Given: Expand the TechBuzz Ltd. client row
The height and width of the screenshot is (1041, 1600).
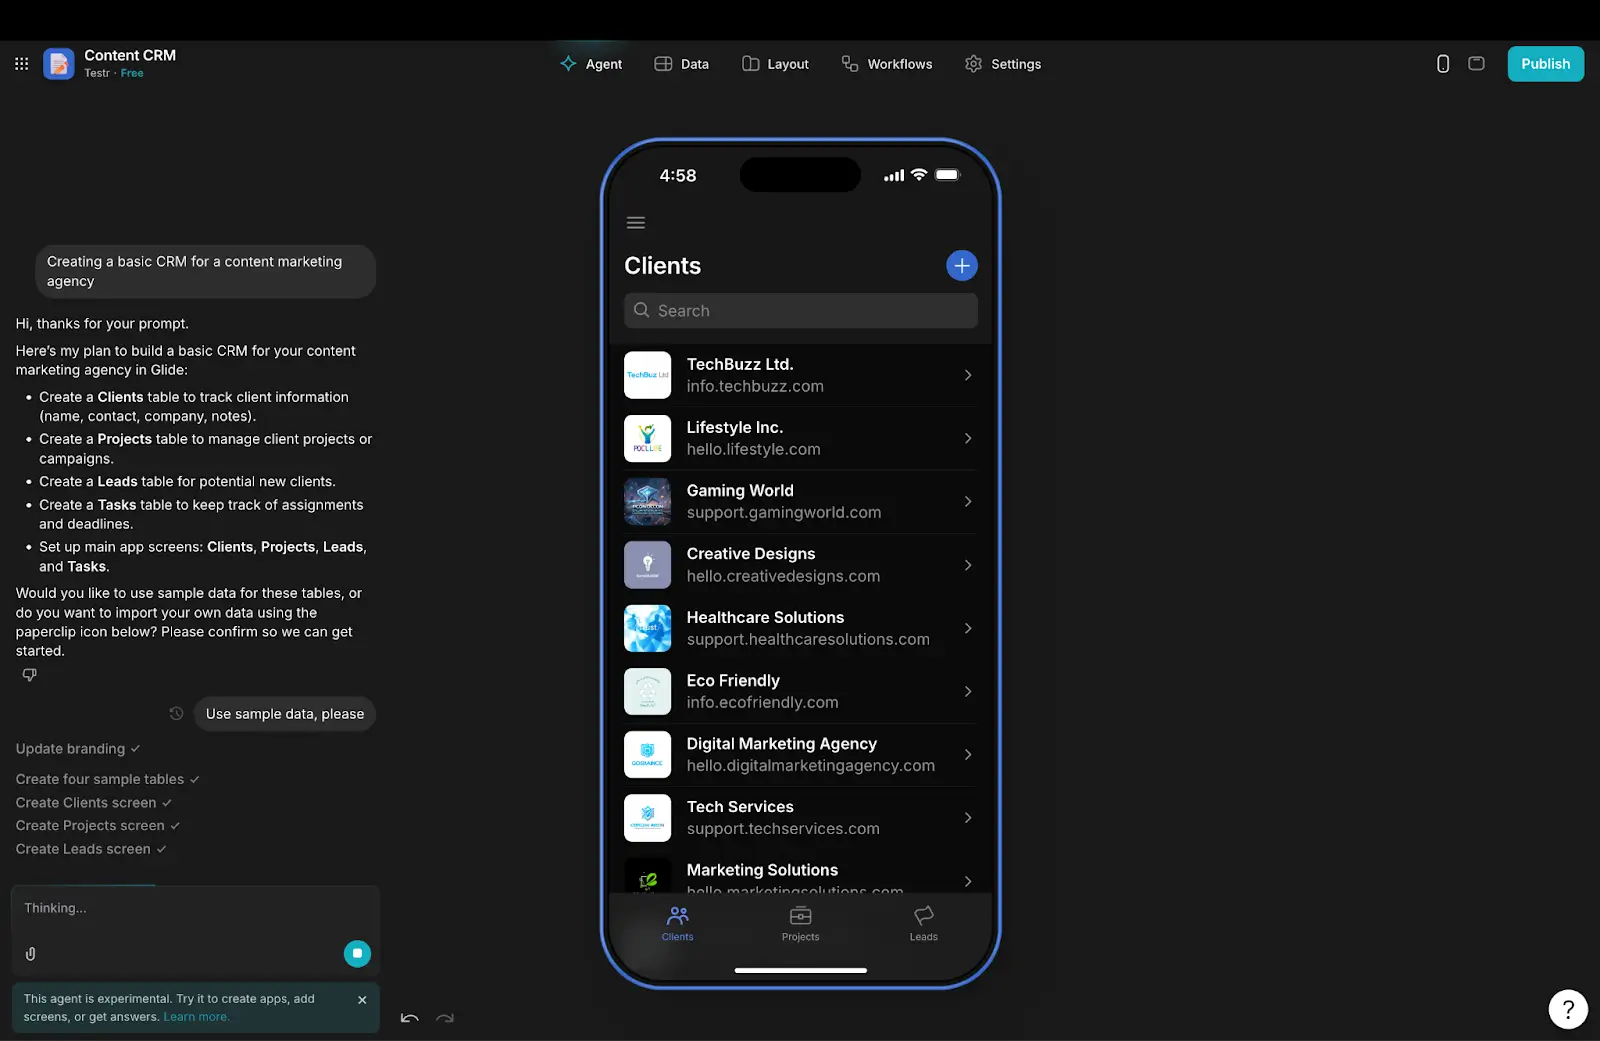Looking at the screenshot, I should (967, 375).
